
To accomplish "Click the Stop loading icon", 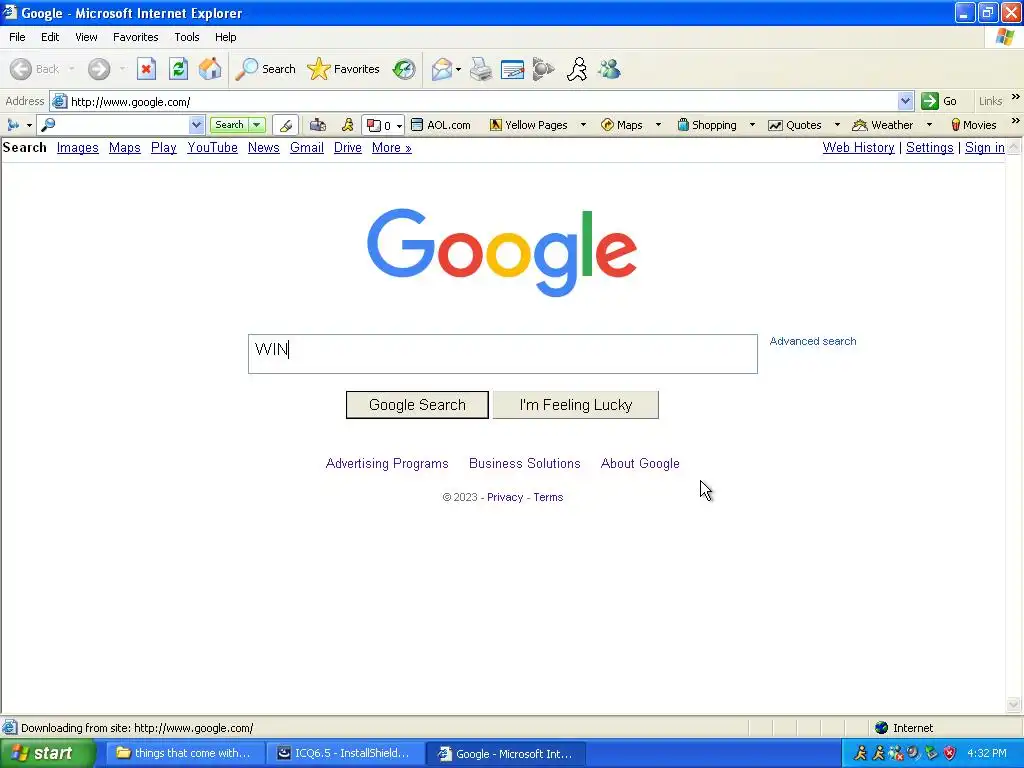I will pos(146,69).
